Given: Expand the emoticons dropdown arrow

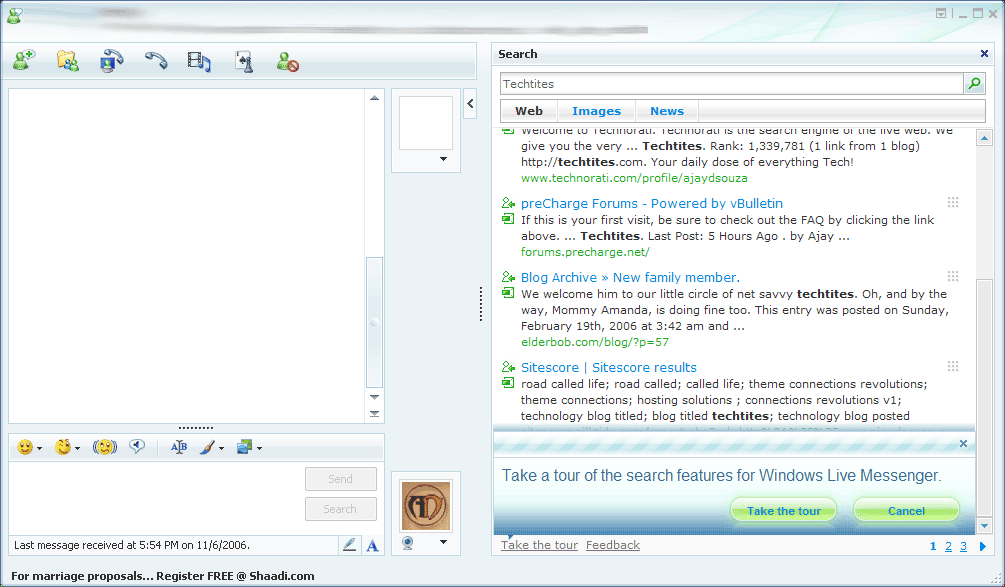Looking at the screenshot, I should [x=40, y=448].
